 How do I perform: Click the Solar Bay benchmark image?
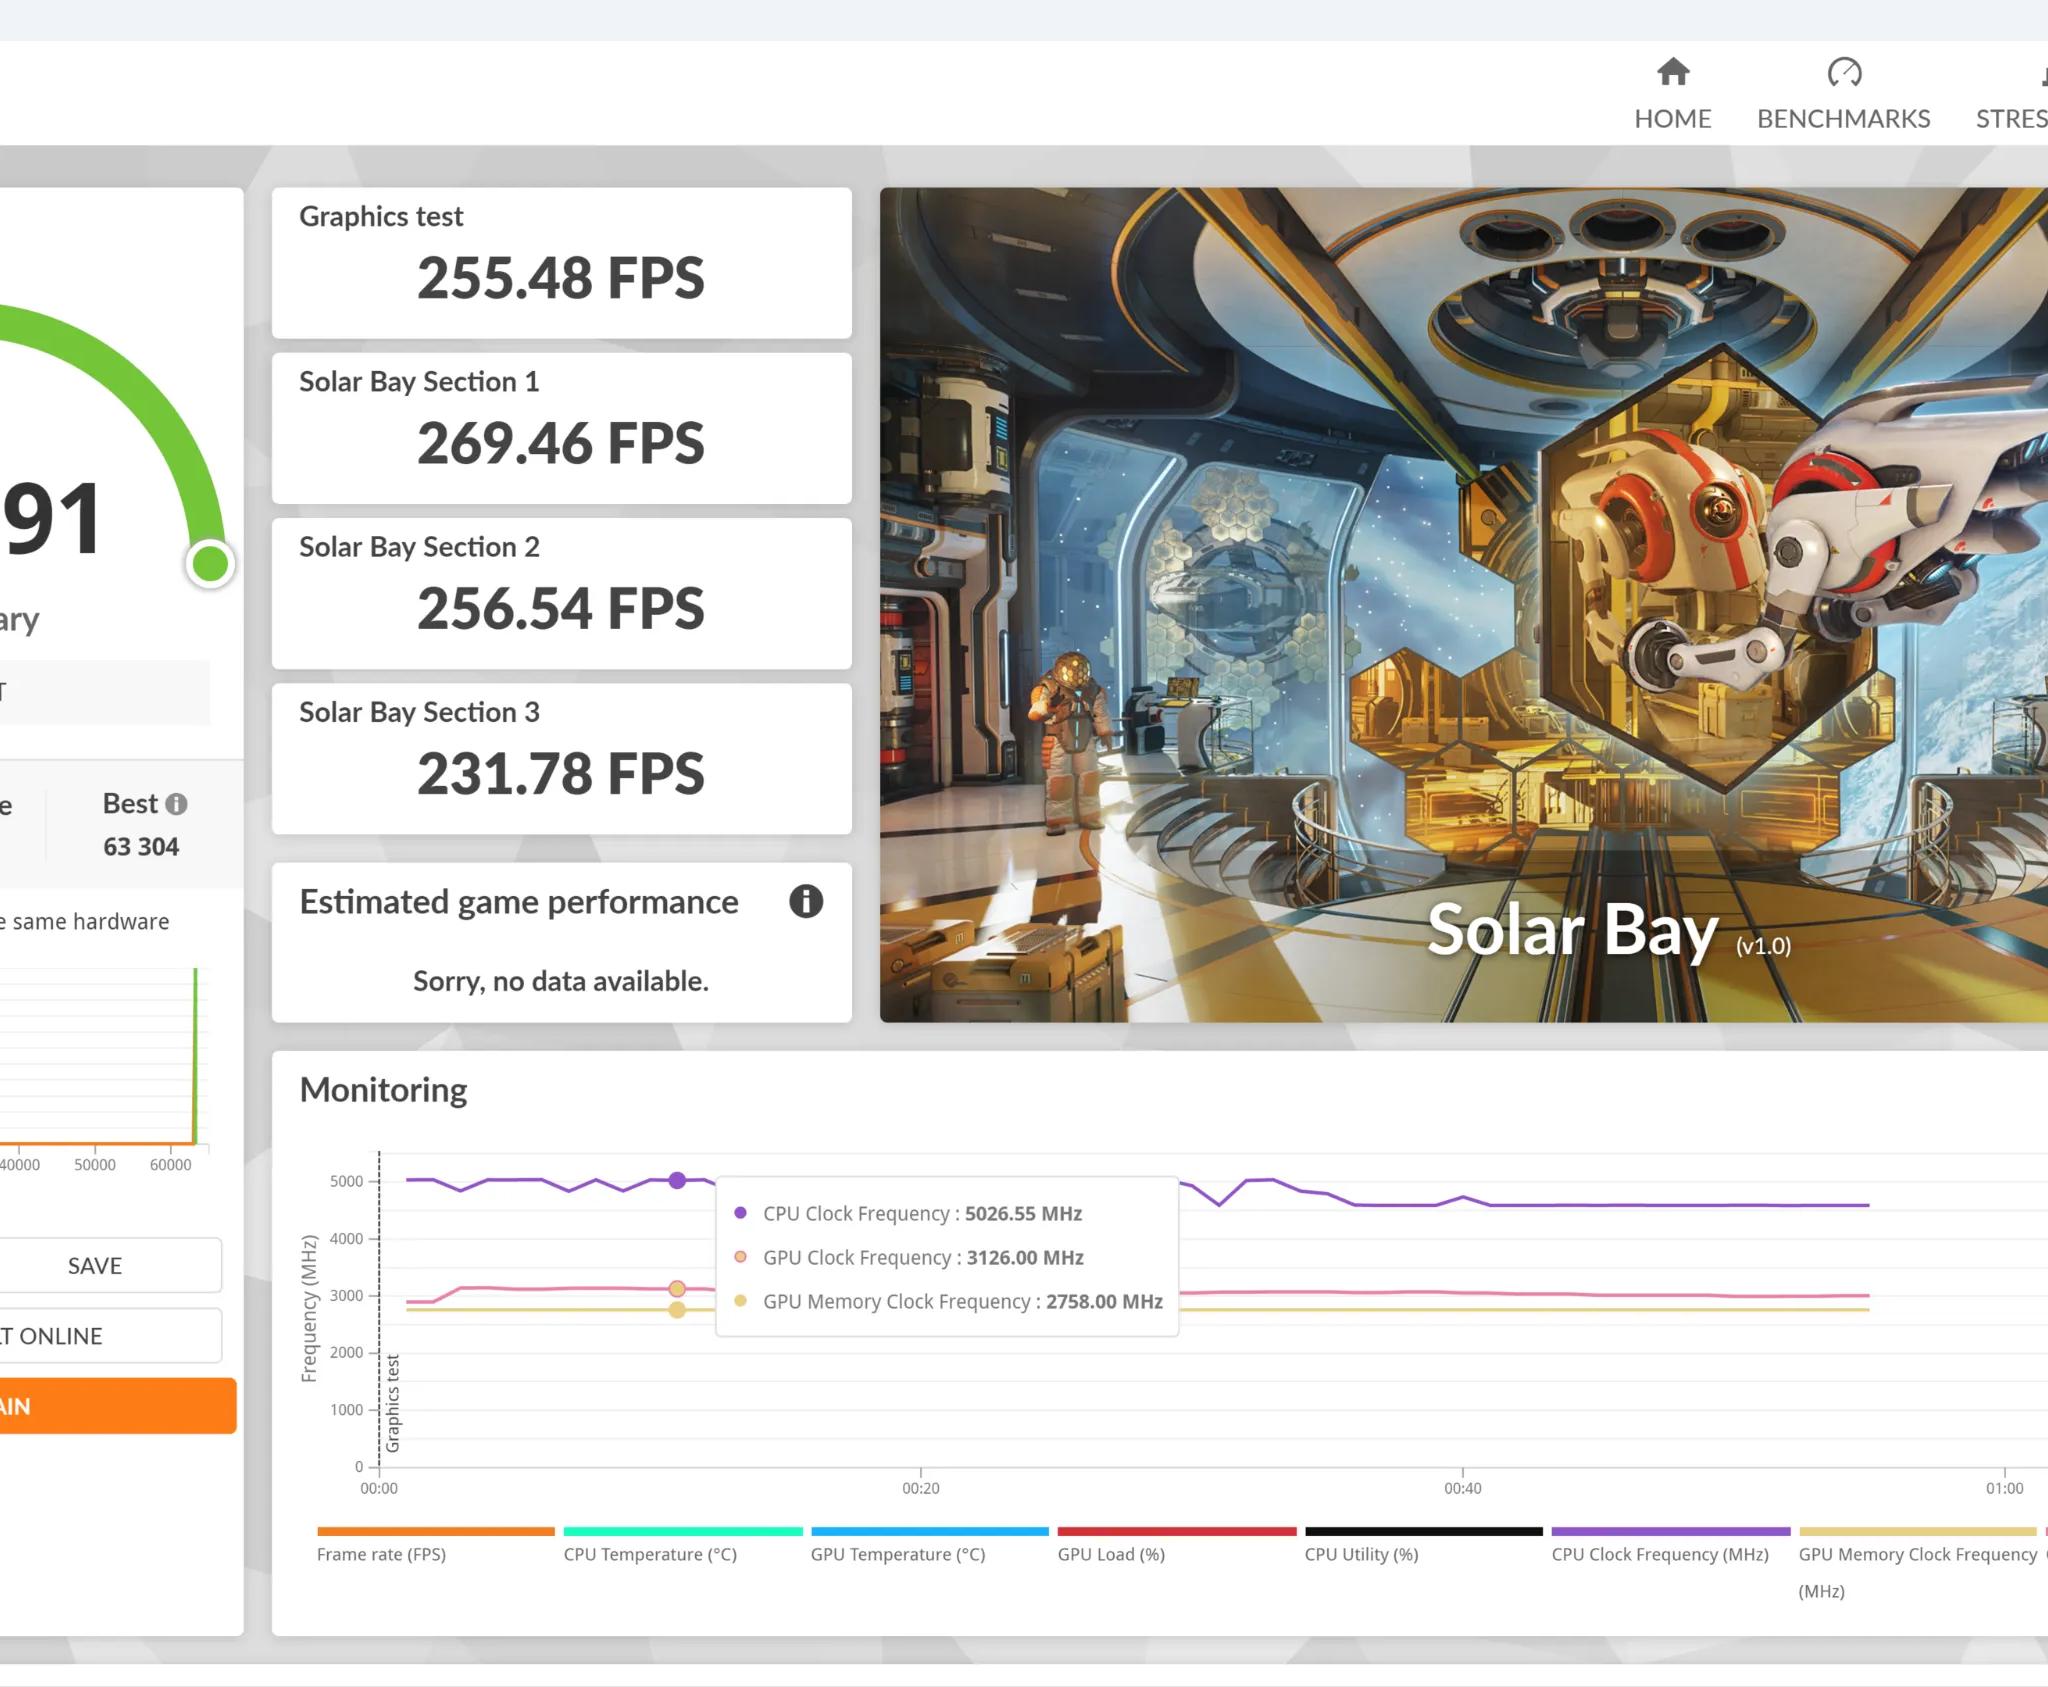click(1463, 604)
